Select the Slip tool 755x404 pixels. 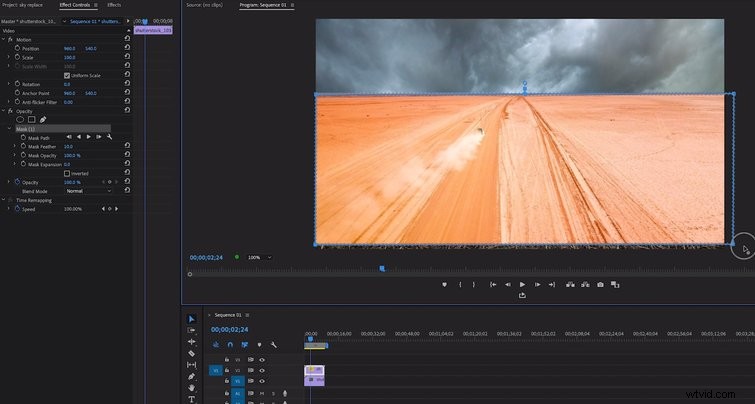(x=191, y=365)
